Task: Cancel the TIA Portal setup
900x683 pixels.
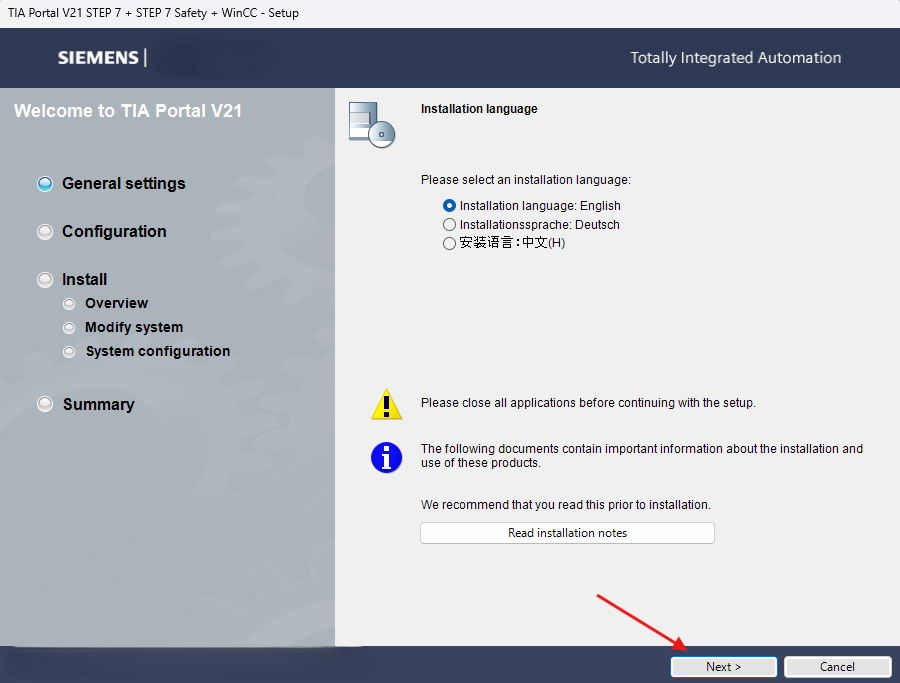Action: [837, 667]
